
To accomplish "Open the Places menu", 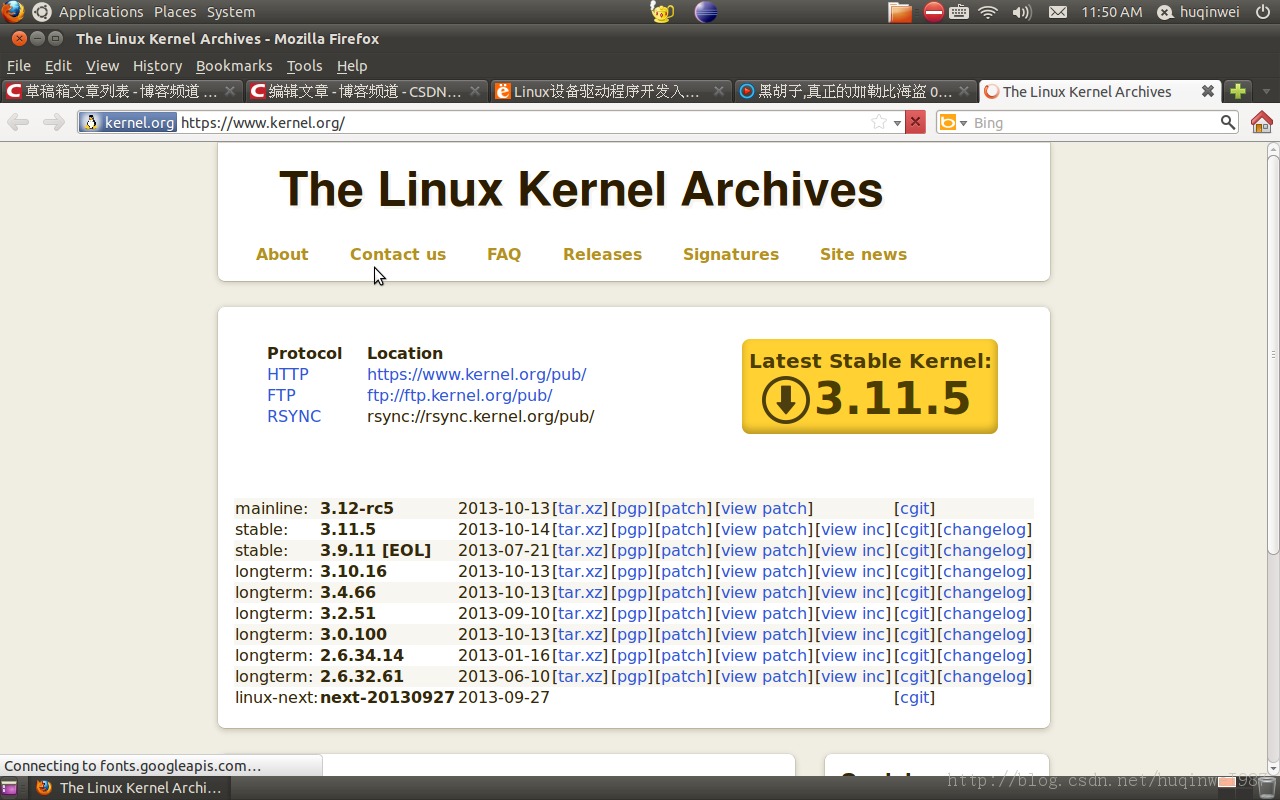I will pos(175,12).
